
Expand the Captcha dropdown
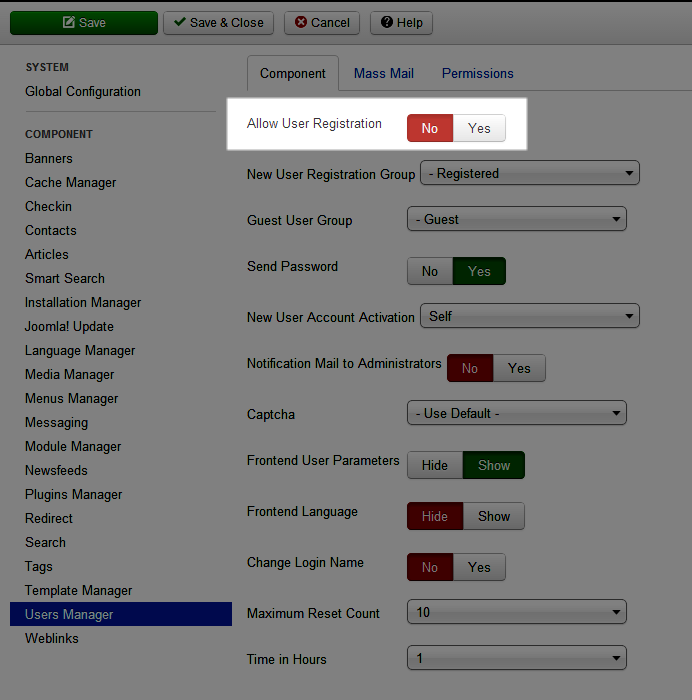[516, 413]
